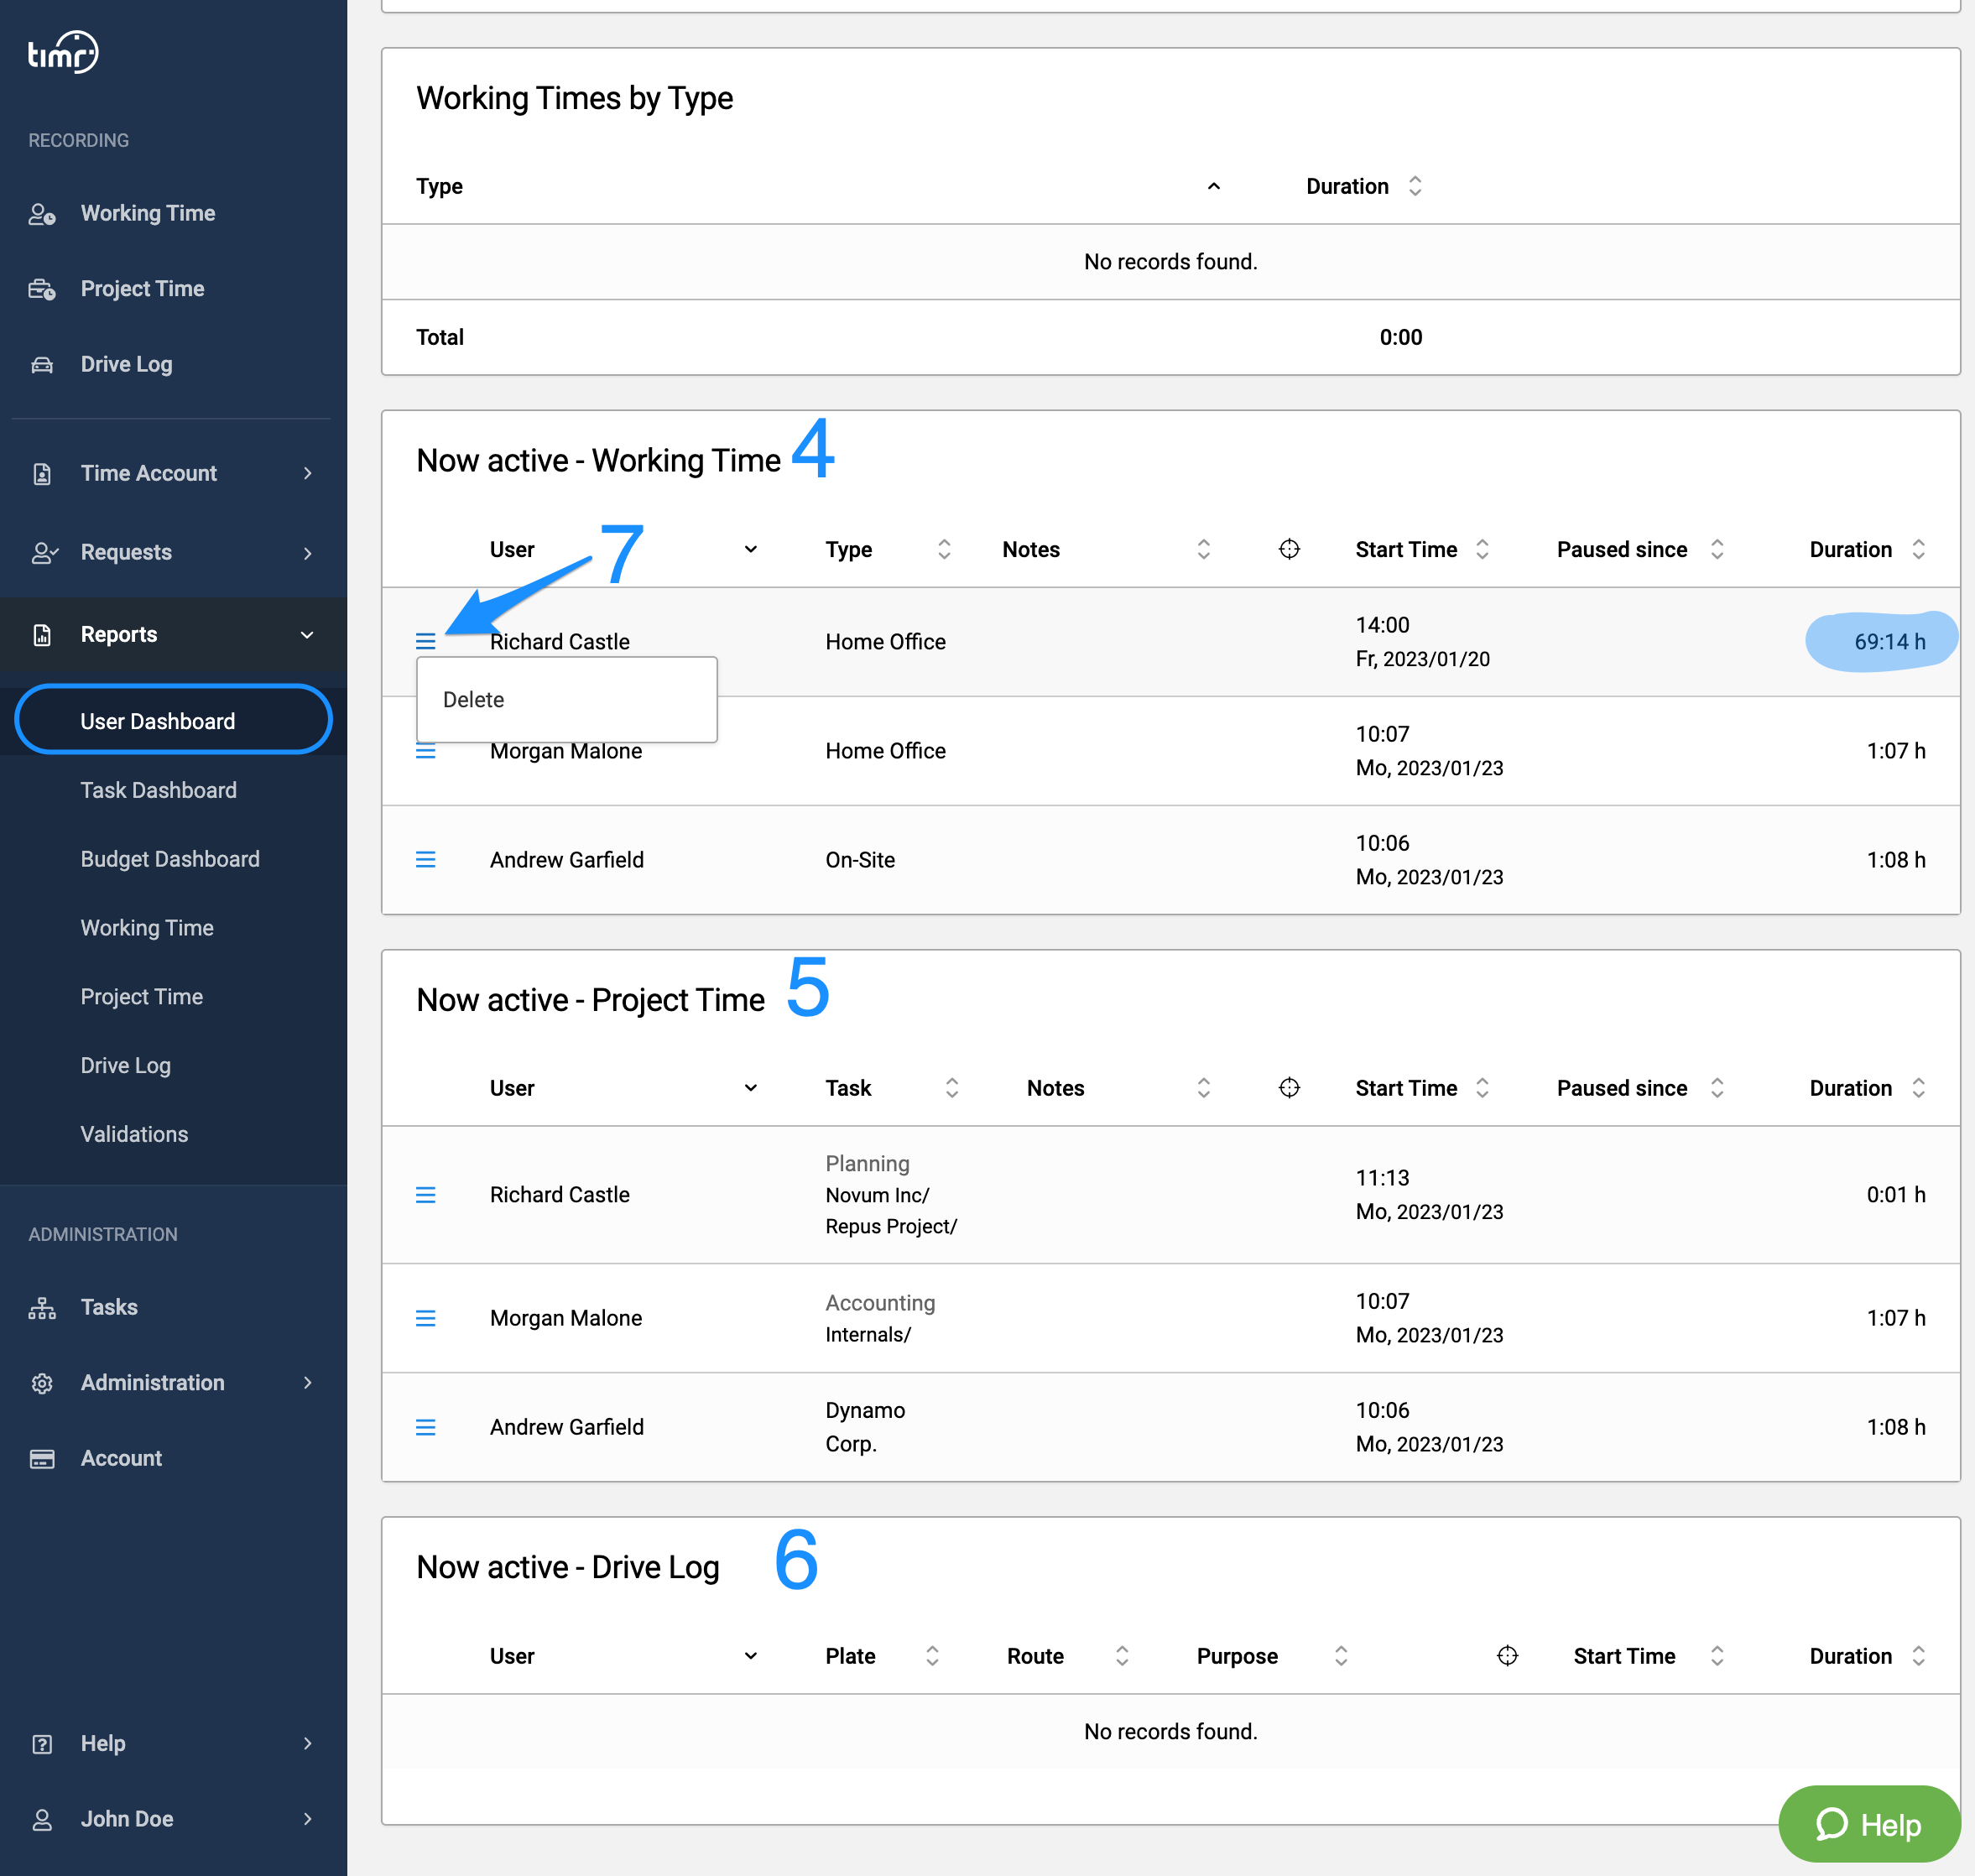
Task: Click location crosshair icon in Working Time table
Action: (x=1289, y=549)
